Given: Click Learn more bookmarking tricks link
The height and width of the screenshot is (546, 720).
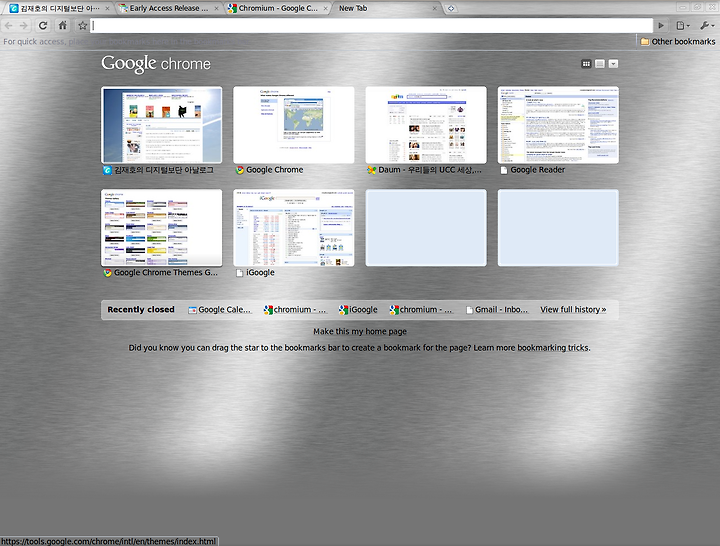Looking at the screenshot, I should 532,348.
